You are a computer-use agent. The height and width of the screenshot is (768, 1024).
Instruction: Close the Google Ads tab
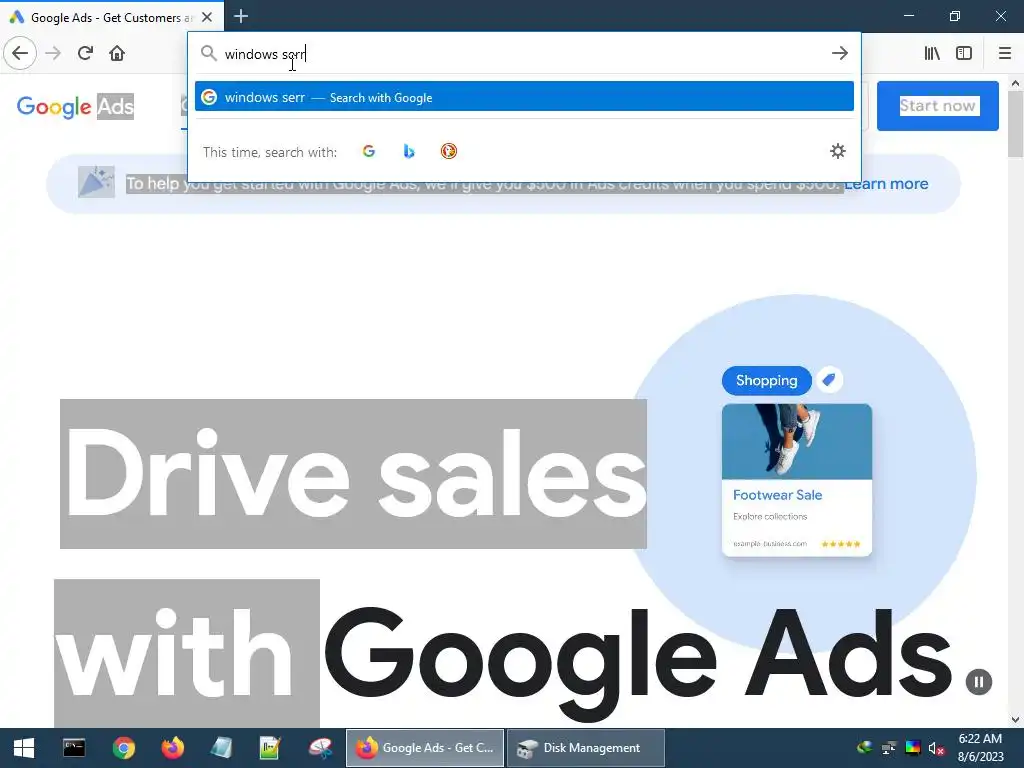207,17
